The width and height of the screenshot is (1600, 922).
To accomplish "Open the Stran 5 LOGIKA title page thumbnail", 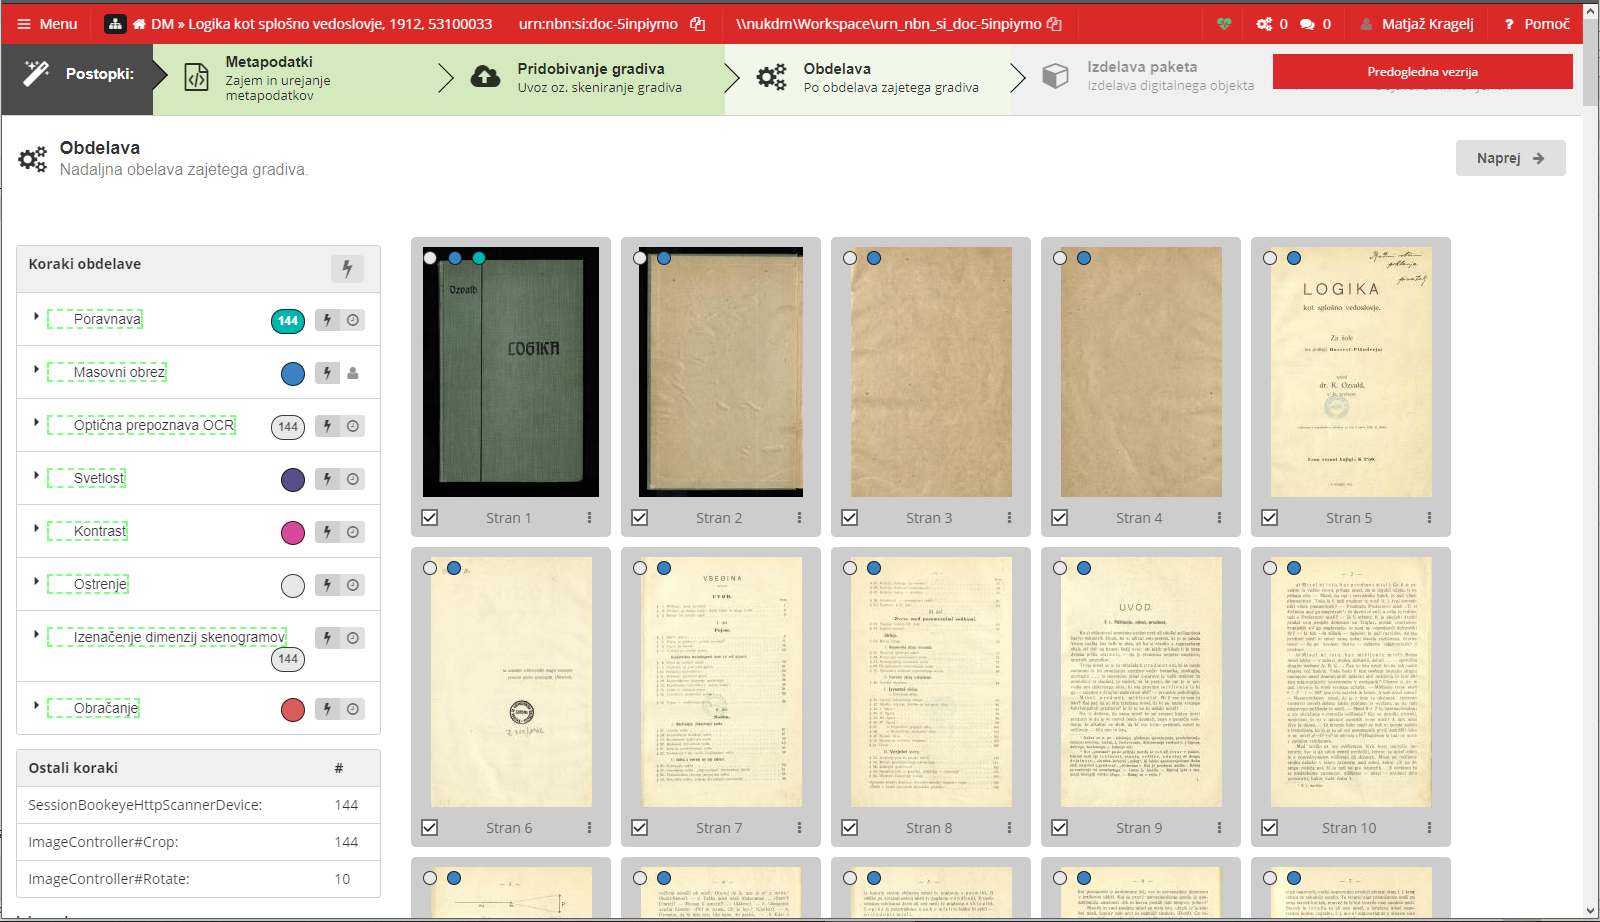I will pos(1351,372).
